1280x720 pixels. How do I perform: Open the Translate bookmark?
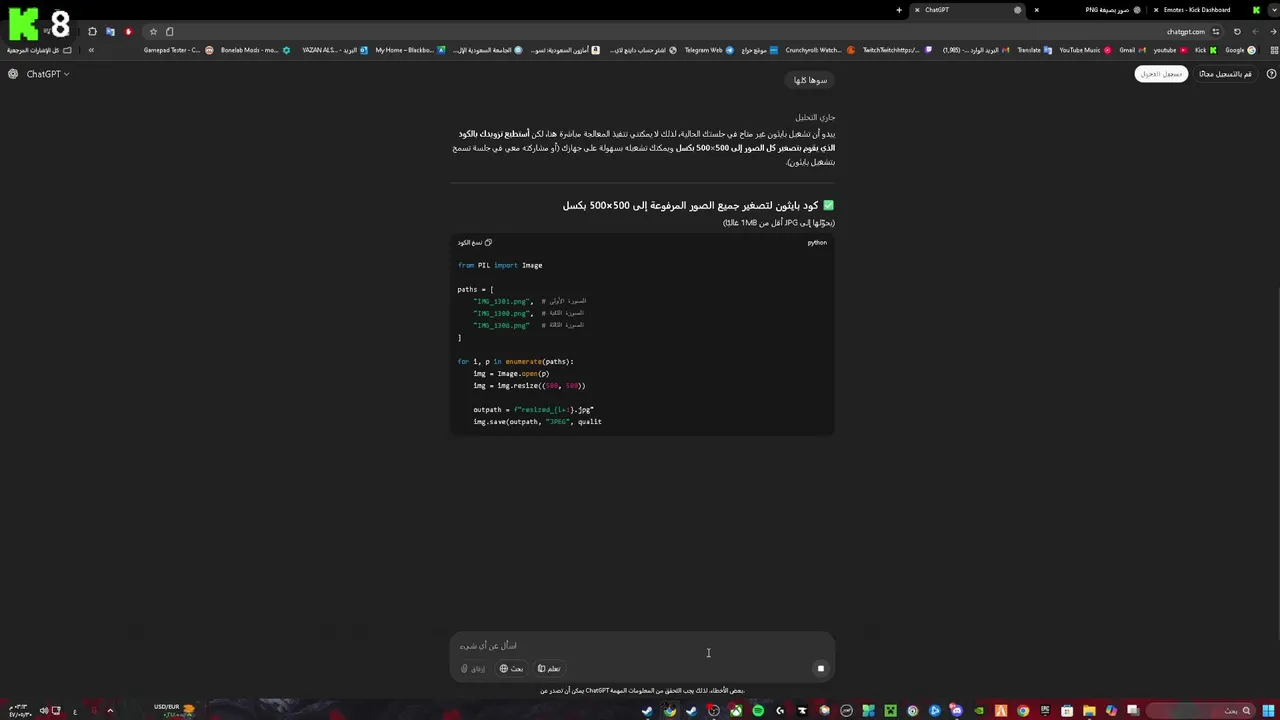[1034, 50]
